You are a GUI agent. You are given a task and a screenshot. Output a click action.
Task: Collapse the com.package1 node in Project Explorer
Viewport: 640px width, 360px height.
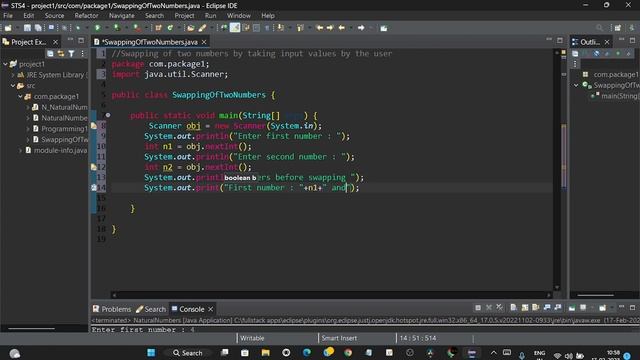tap(20, 96)
